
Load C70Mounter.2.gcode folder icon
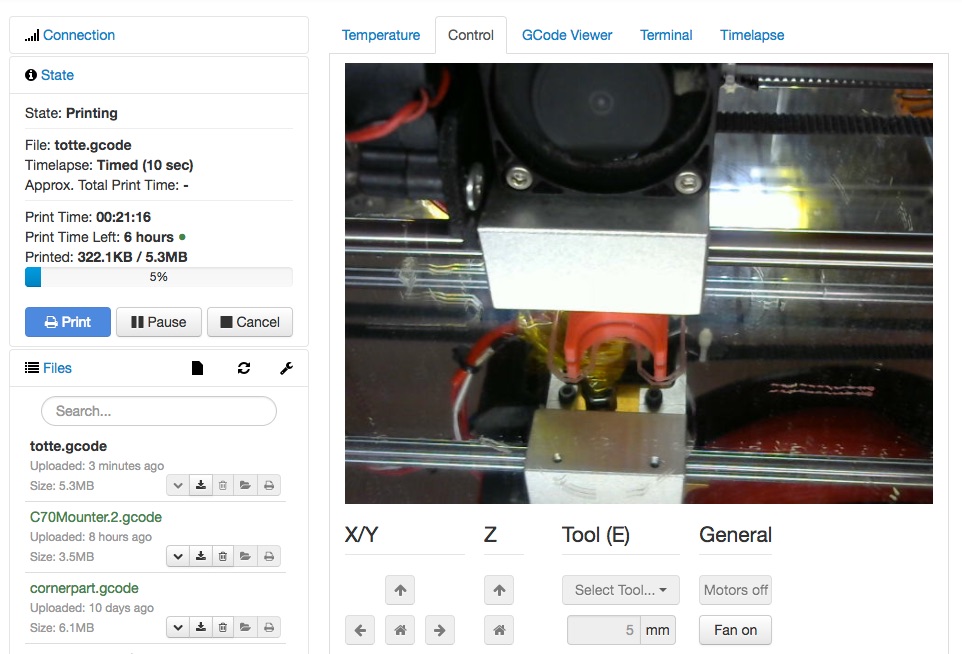click(x=245, y=556)
